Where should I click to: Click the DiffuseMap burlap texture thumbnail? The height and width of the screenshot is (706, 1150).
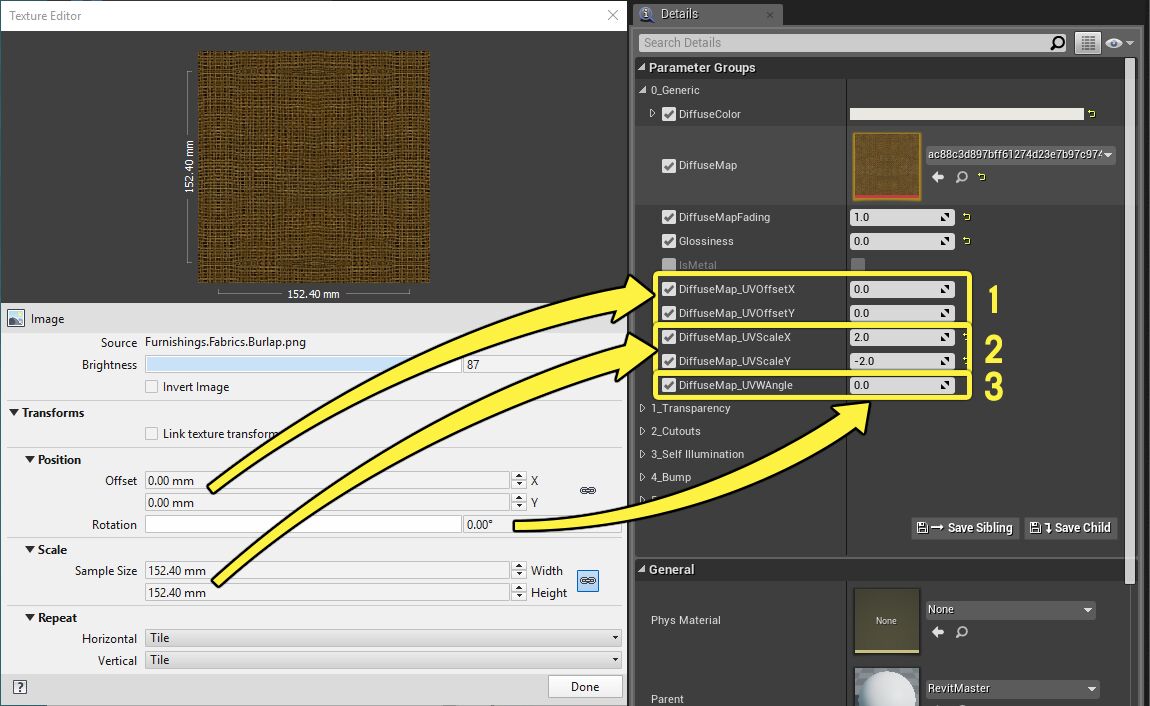886,166
